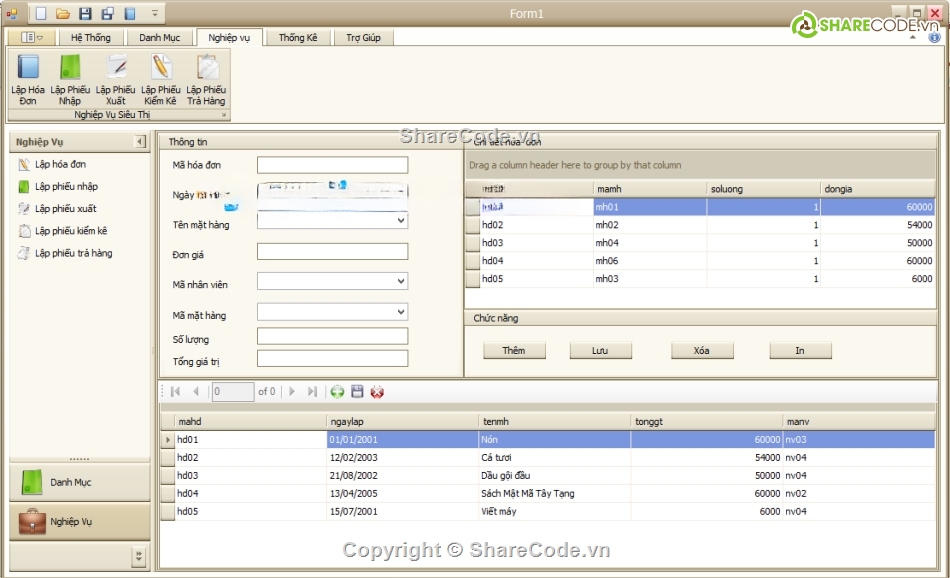The width and height of the screenshot is (950, 578).
Task: Click date cell 15/07/2001
Action: click(403, 511)
